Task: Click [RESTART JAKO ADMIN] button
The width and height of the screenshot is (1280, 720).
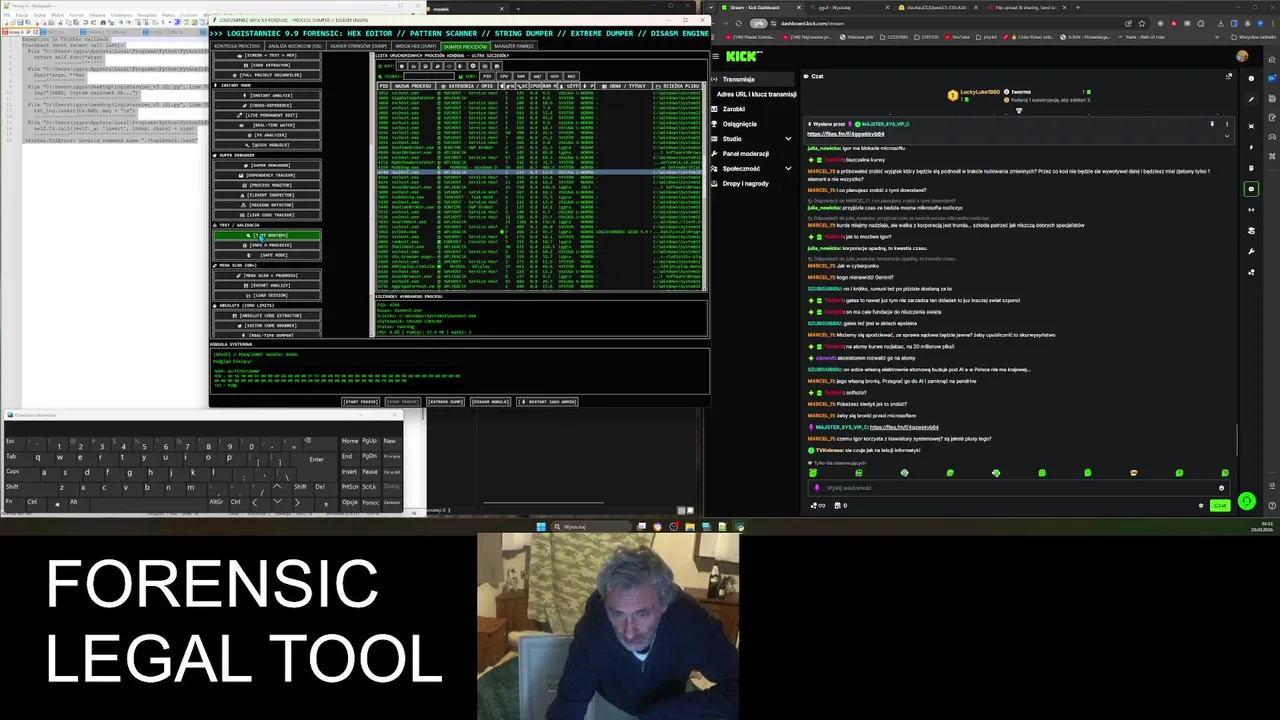Action: (548, 402)
